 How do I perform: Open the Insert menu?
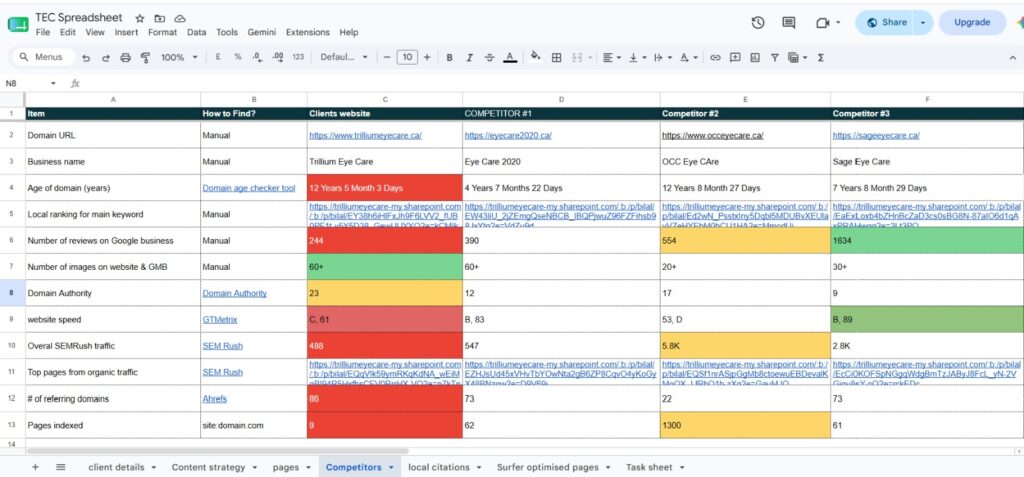tap(126, 32)
